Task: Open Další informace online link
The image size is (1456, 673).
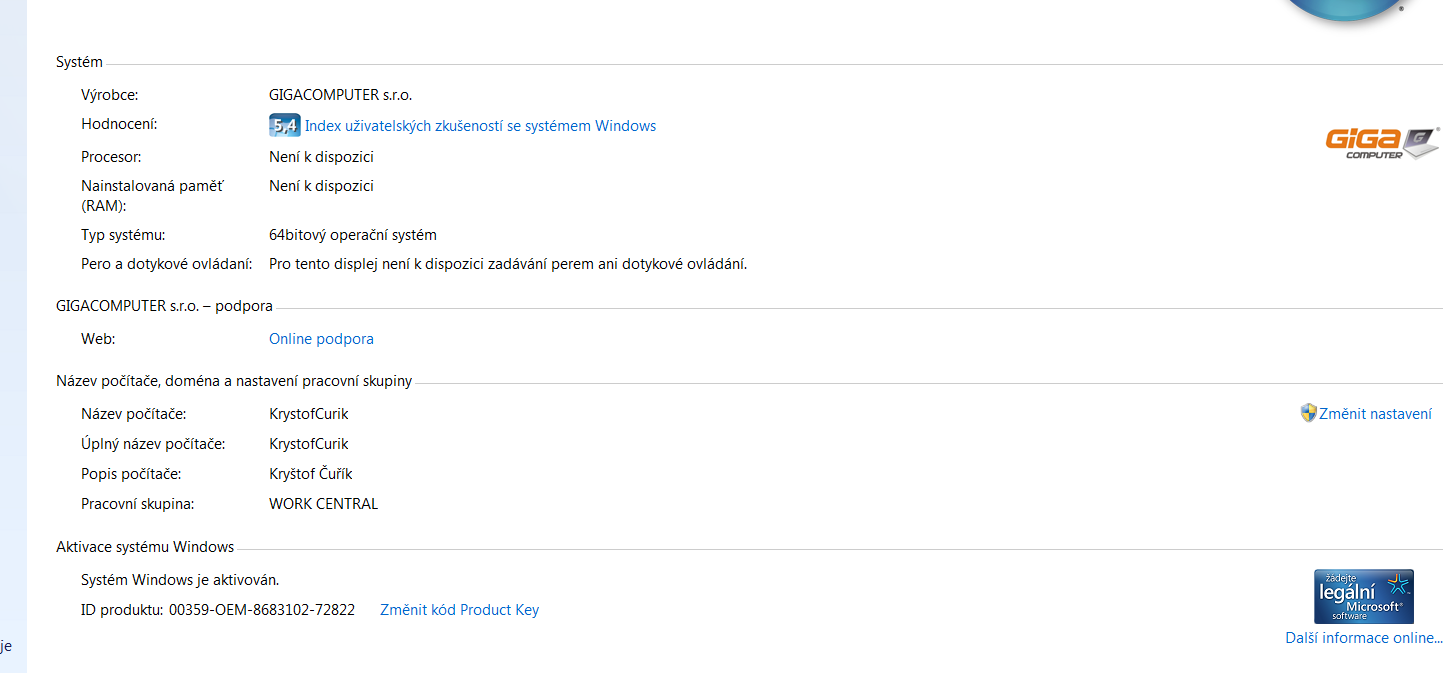Action: pyautogui.click(x=1363, y=638)
